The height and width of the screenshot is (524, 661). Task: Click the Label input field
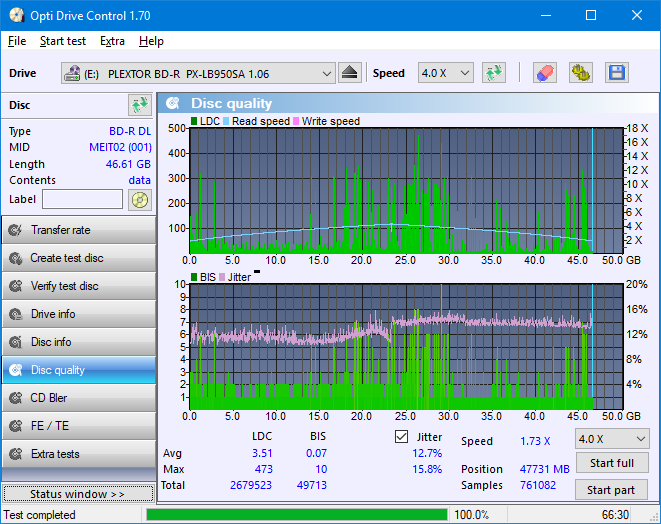coord(83,199)
